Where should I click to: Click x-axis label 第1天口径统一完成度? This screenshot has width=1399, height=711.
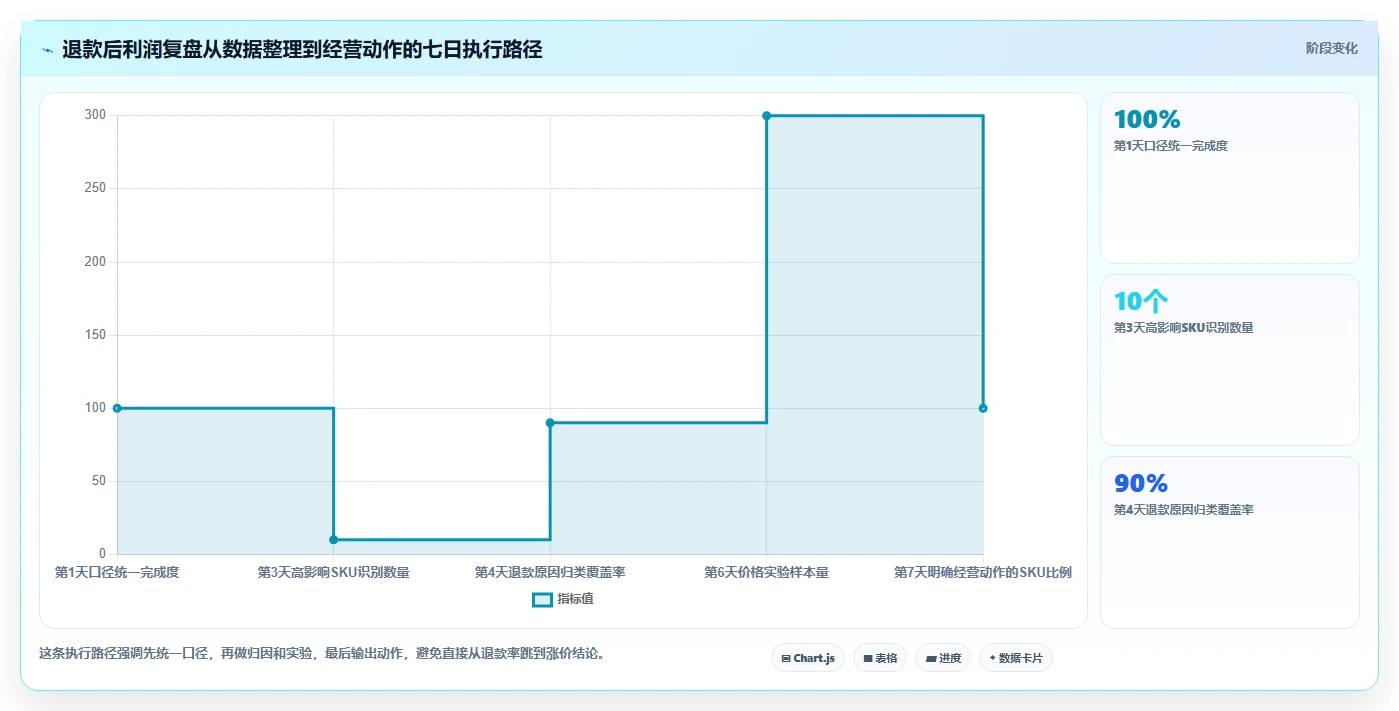(x=117, y=573)
